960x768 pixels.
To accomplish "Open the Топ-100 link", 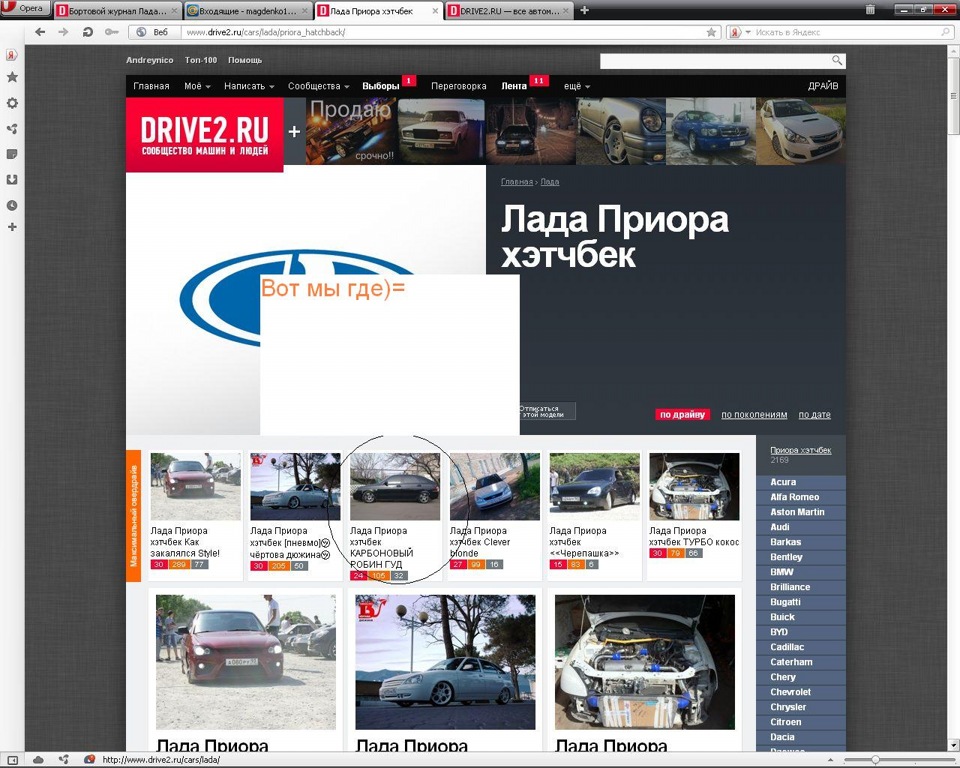I will [201, 60].
